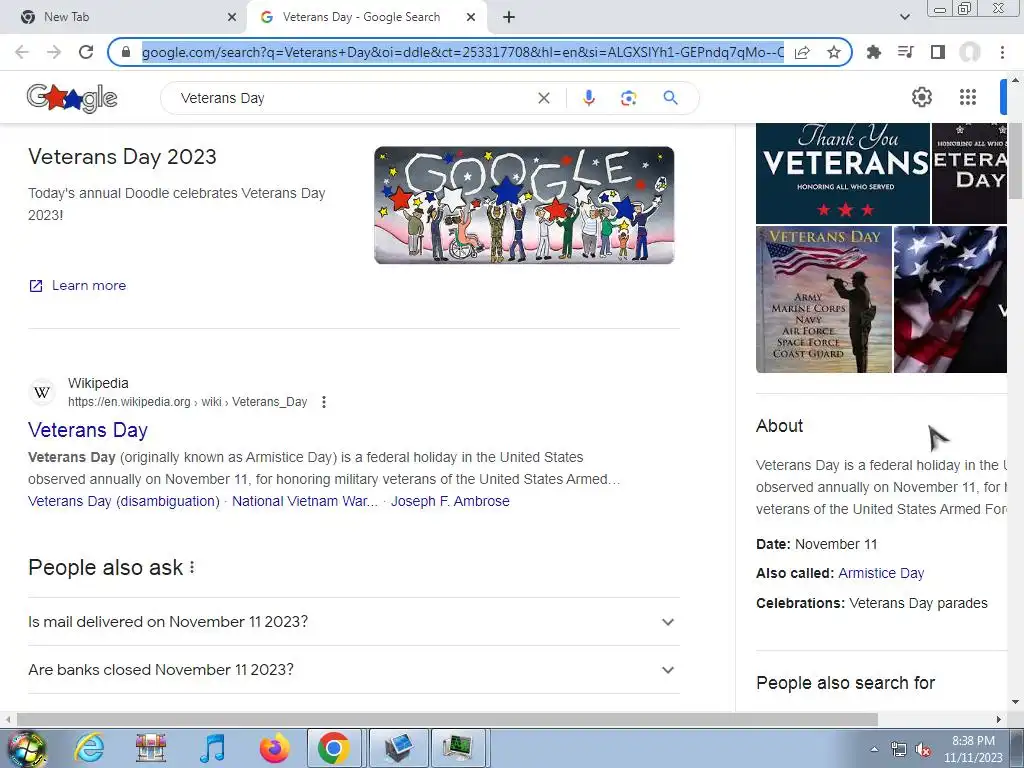Viewport: 1024px width, 768px height.
Task: Open Veterans Day (disambiguation) link
Action: (123, 501)
